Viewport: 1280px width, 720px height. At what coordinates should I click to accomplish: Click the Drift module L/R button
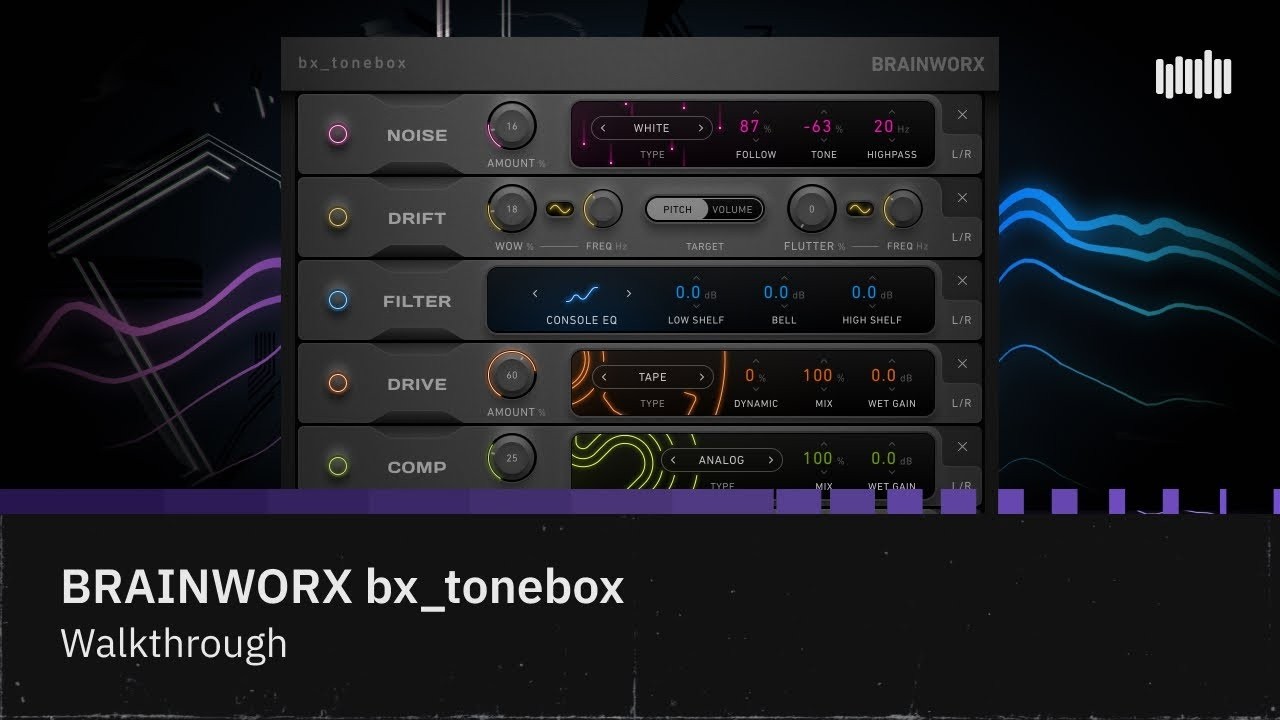962,237
